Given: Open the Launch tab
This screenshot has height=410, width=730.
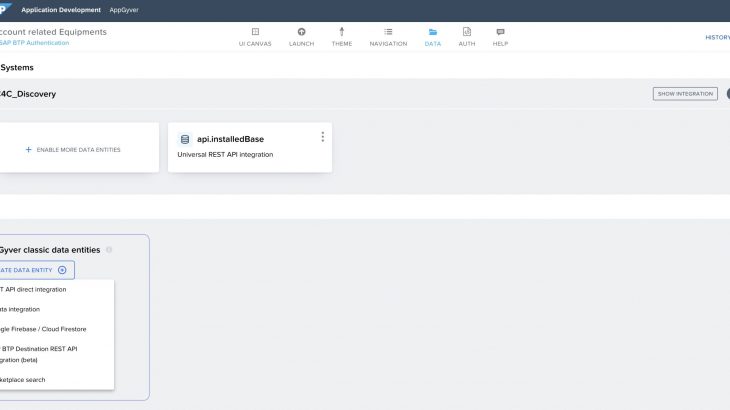Looking at the screenshot, I should [x=301, y=37].
